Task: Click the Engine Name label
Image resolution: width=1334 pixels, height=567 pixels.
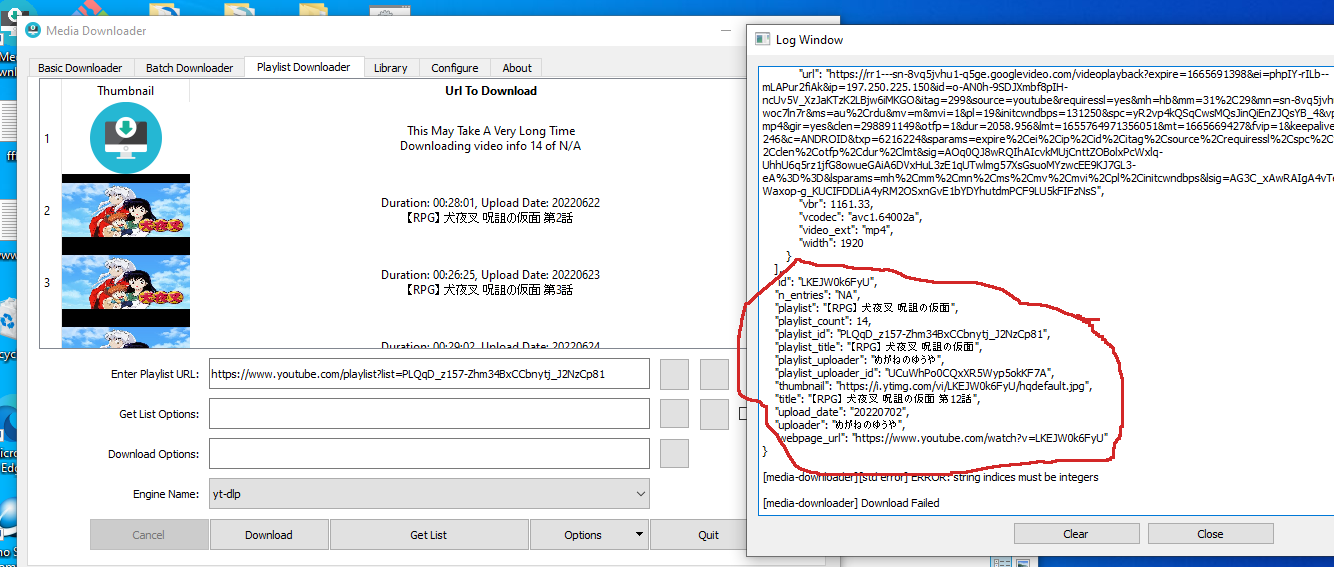Action: 165,494
